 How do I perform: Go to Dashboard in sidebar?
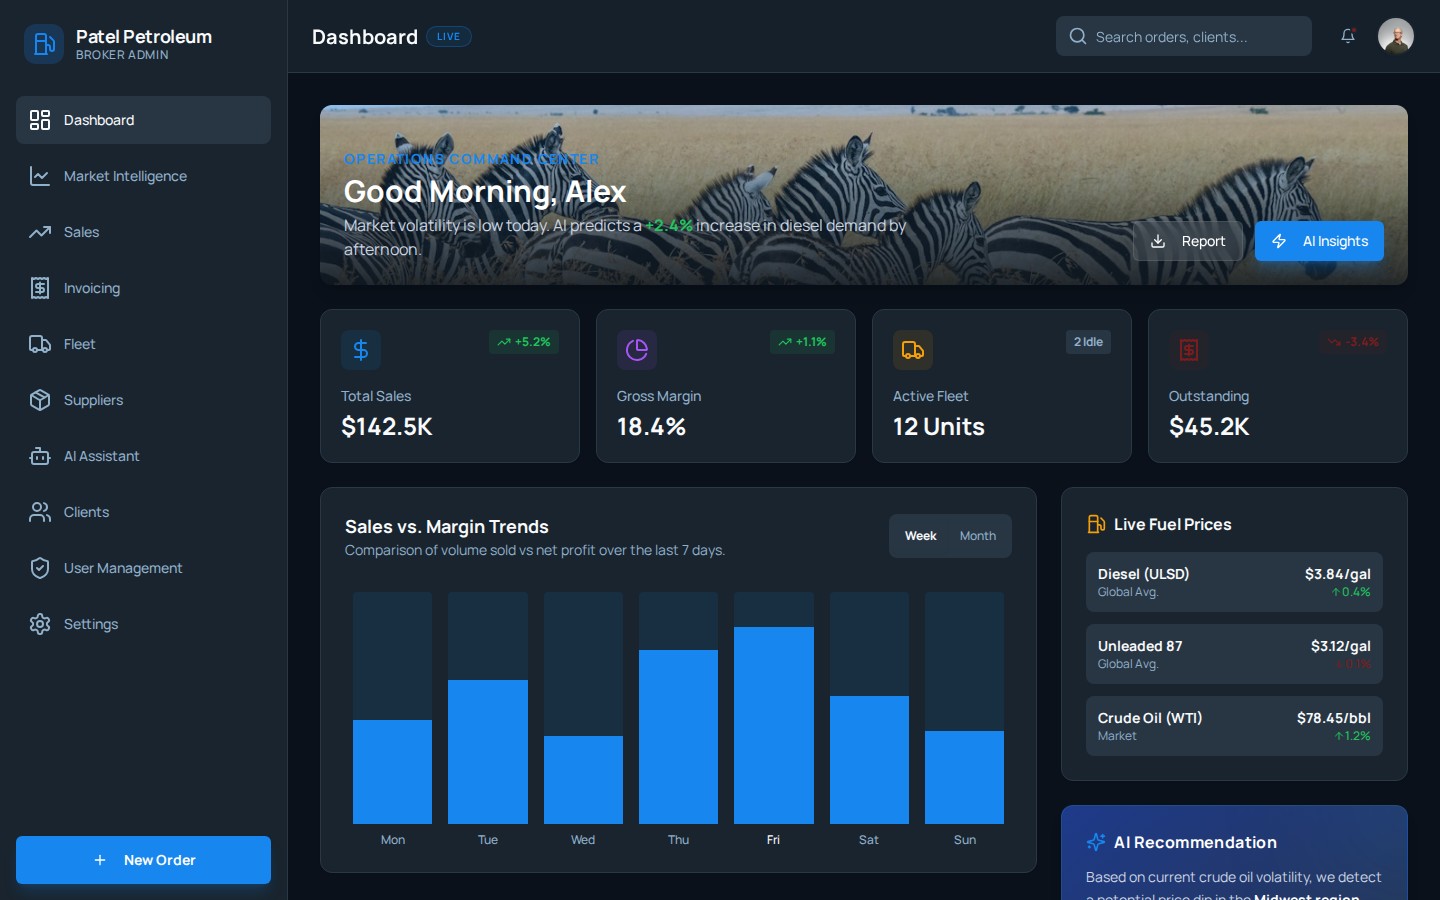point(143,120)
